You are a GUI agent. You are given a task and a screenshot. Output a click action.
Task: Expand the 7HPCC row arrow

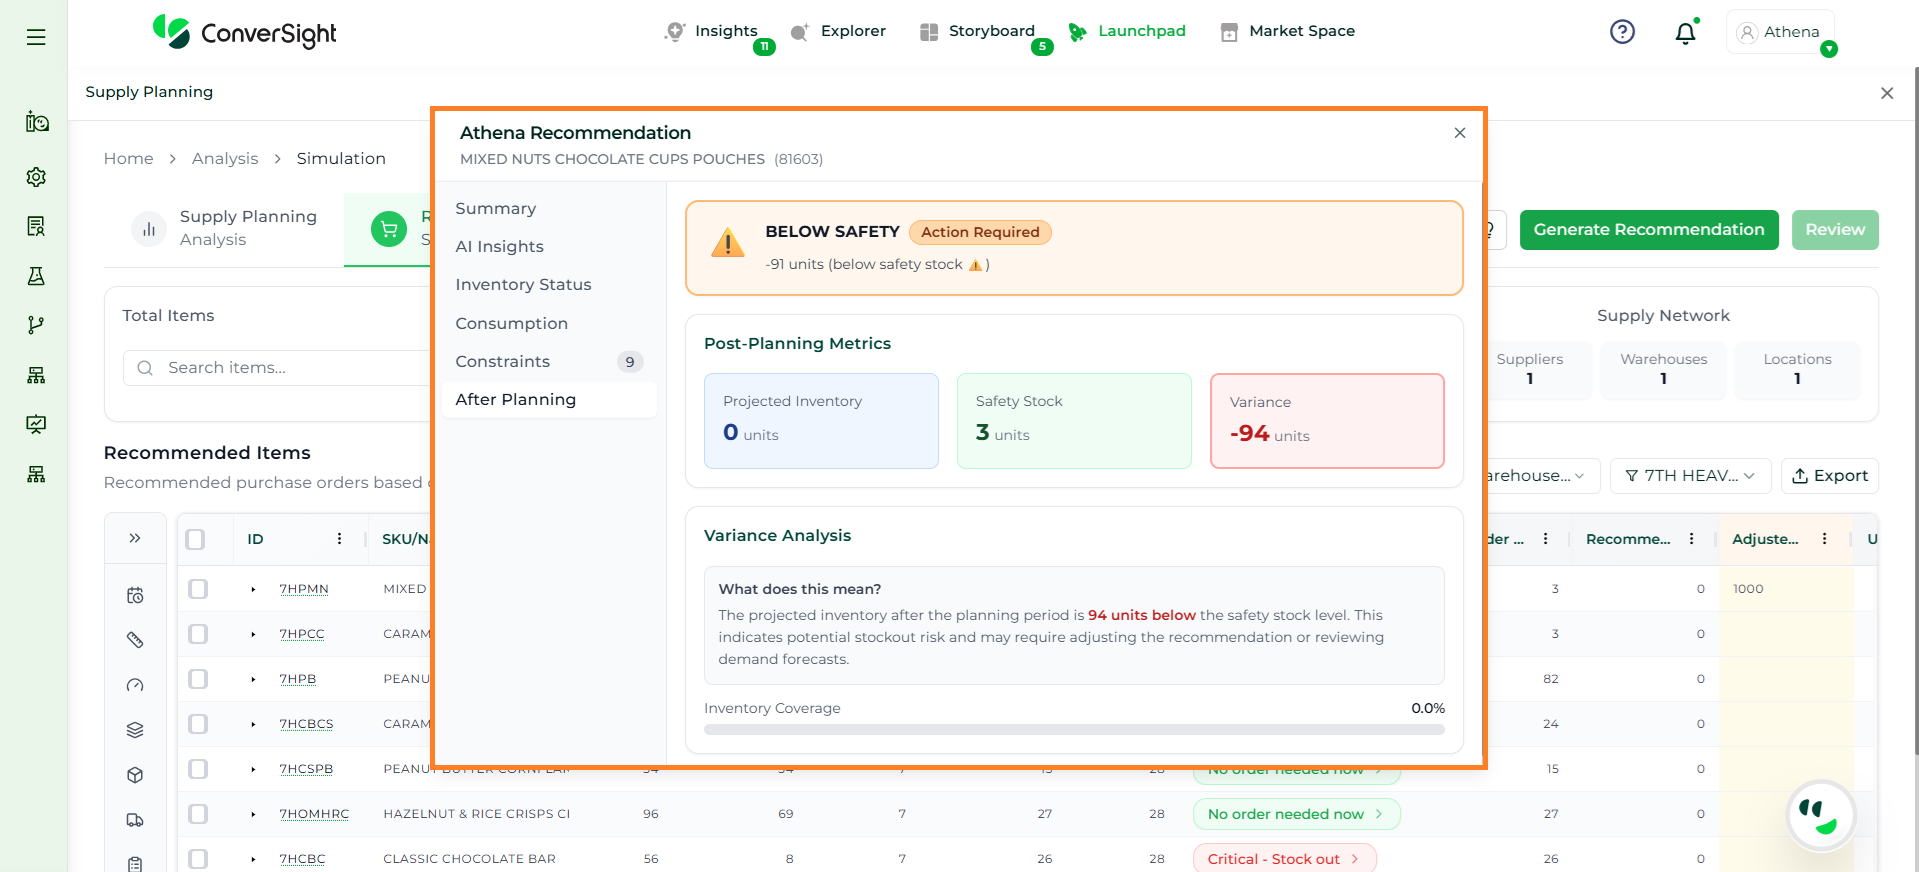253,634
